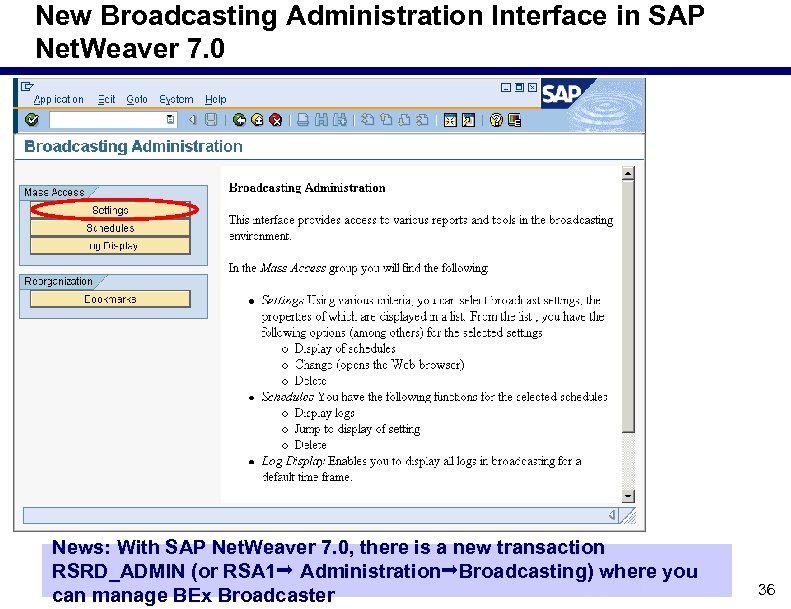Image resolution: width=791 pixels, height=609 pixels.
Task: Collapse the command field with the left triangle
Action: click(x=192, y=120)
